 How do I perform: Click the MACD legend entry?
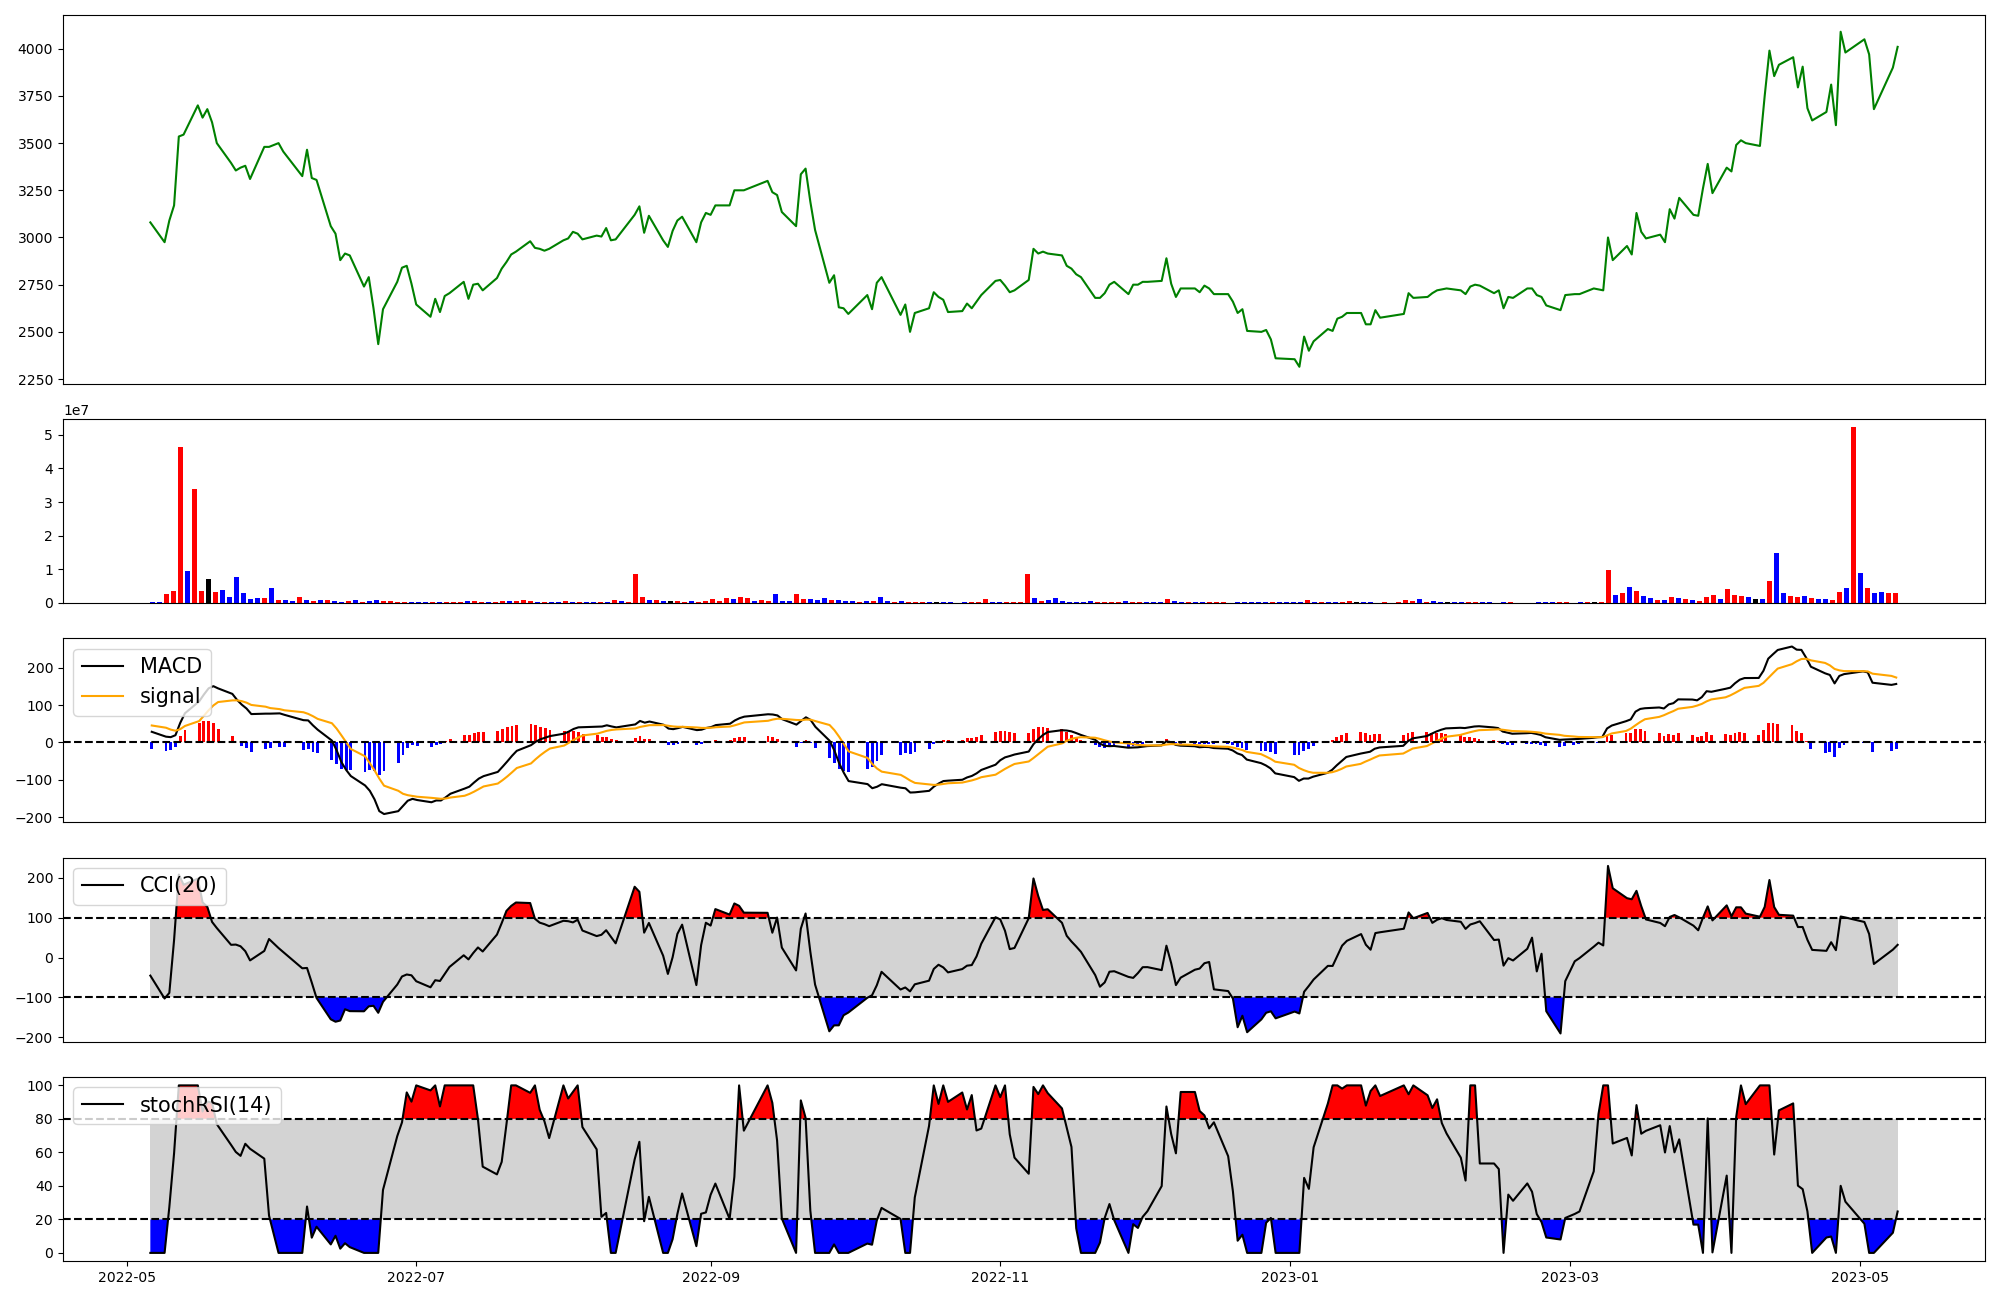pyautogui.click(x=170, y=666)
